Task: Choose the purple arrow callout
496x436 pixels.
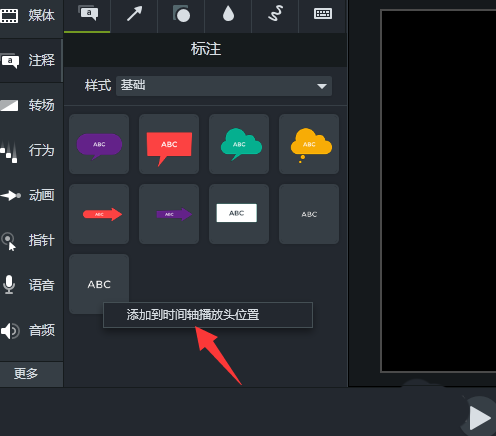Action: (169, 214)
